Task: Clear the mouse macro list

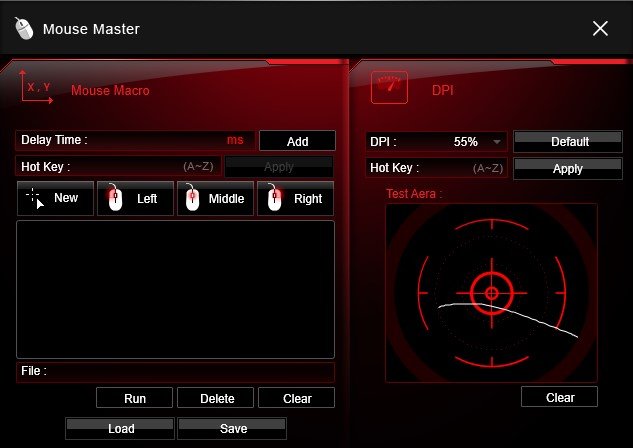Action: click(x=296, y=398)
